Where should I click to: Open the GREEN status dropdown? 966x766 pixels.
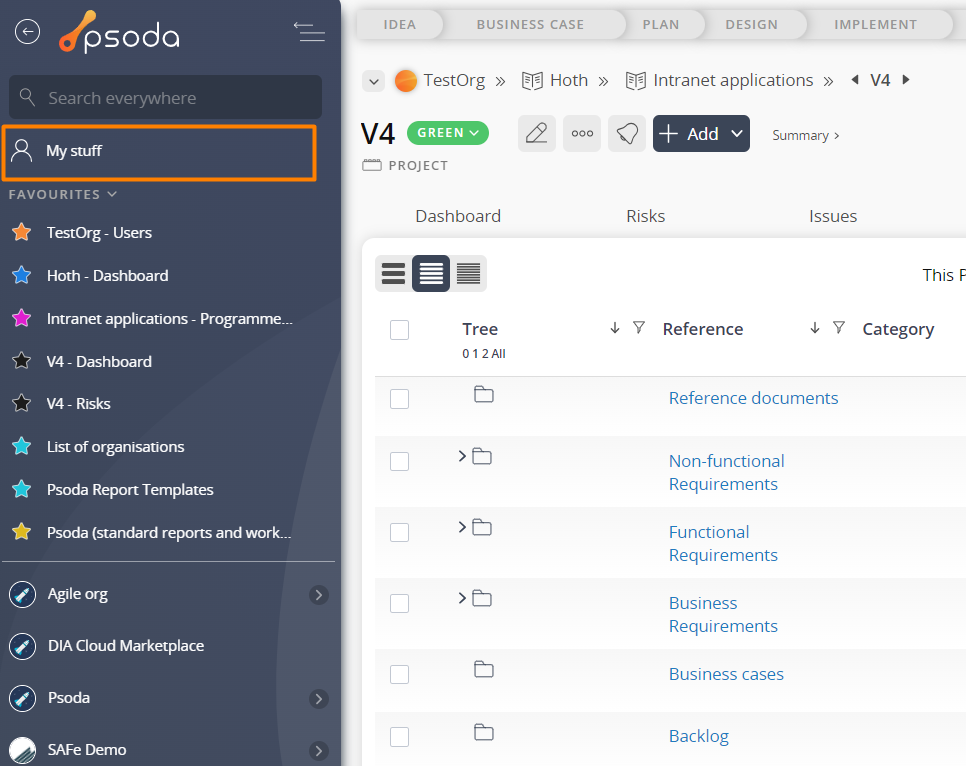pos(448,133)
